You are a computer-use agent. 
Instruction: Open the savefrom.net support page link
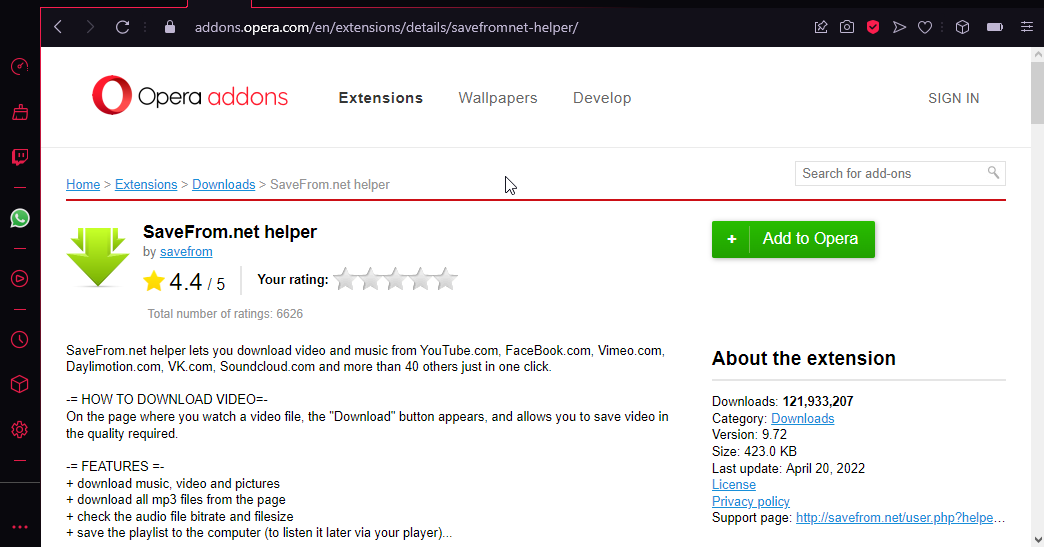click(900, 518)
